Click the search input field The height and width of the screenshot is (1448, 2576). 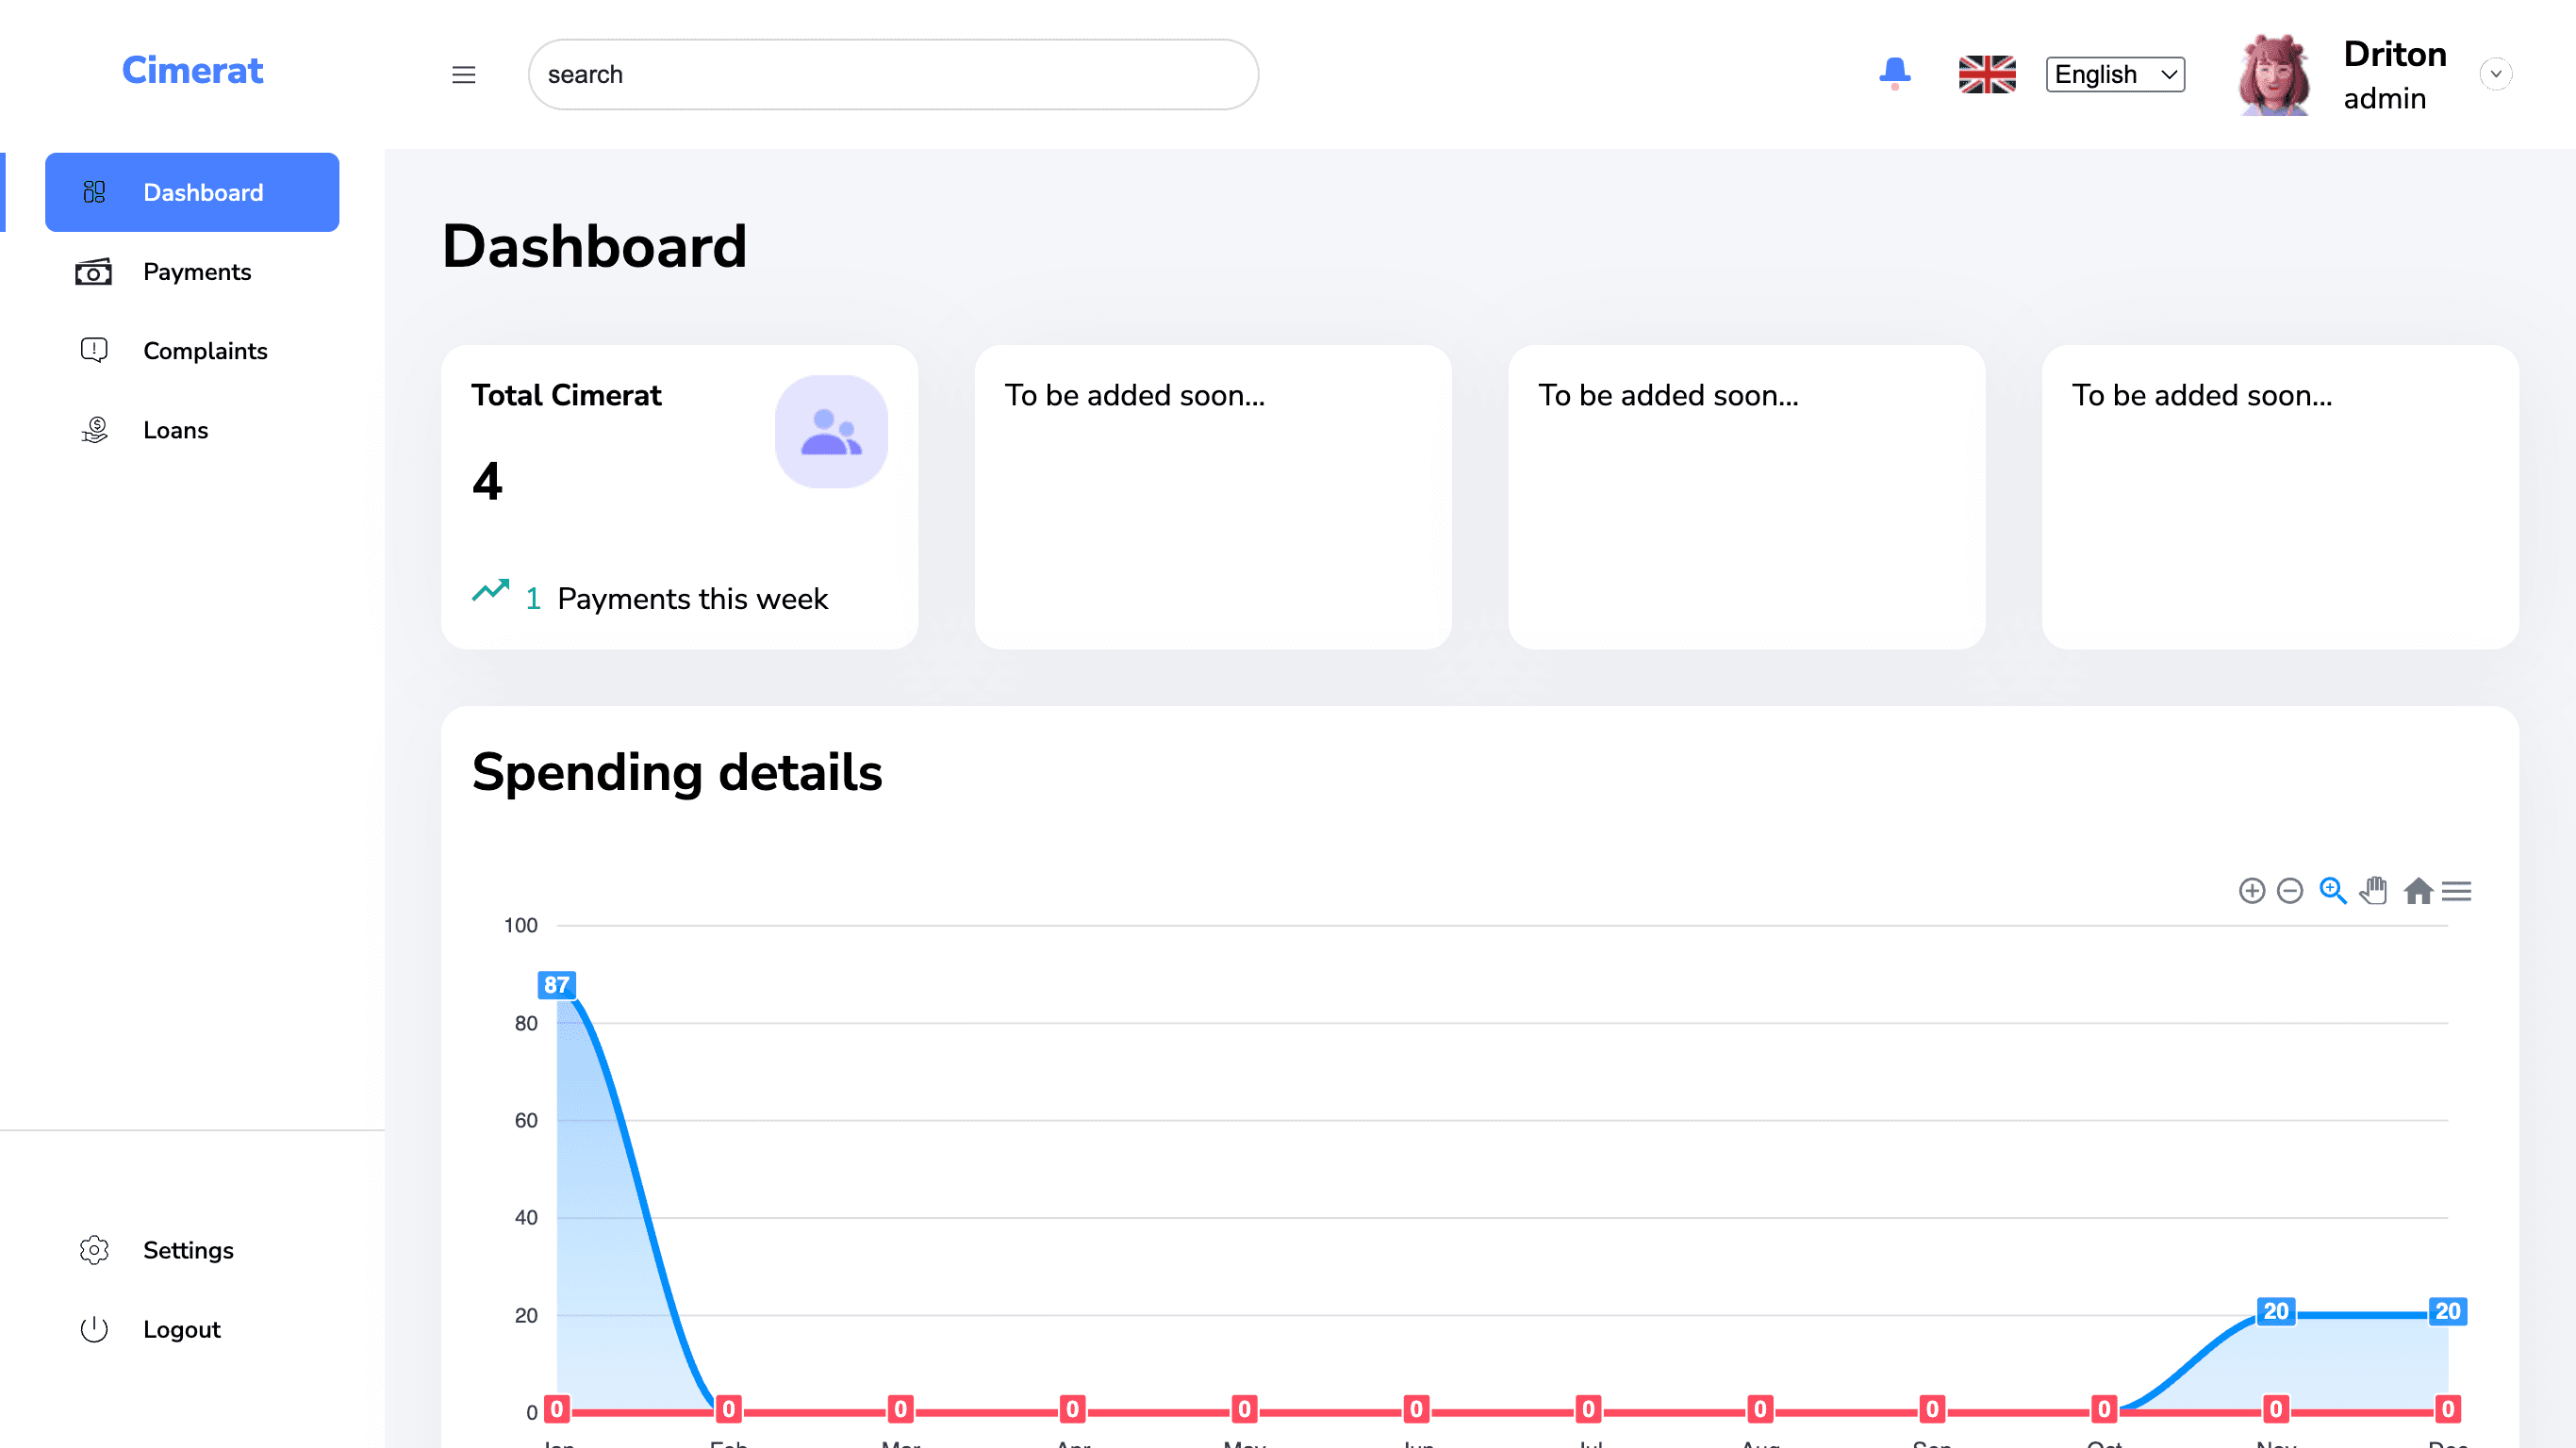[x=892, y=74]
